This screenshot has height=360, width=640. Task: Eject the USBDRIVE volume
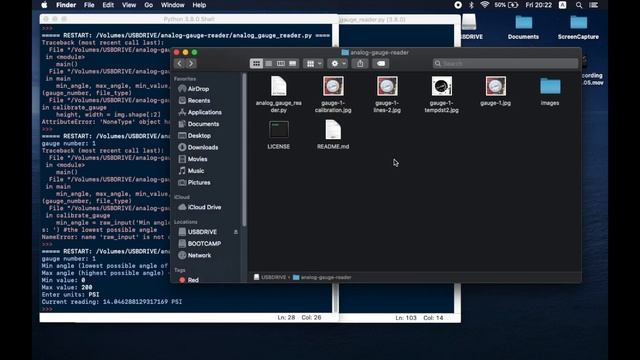[236, 232]
